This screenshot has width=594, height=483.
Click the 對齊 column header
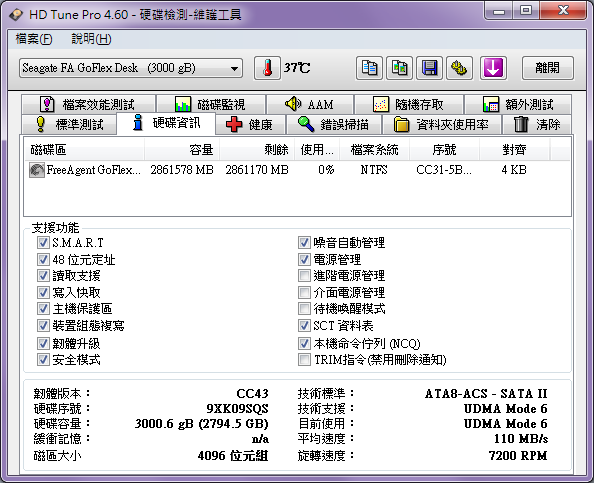pyautogui.click(x=514, y=150)
